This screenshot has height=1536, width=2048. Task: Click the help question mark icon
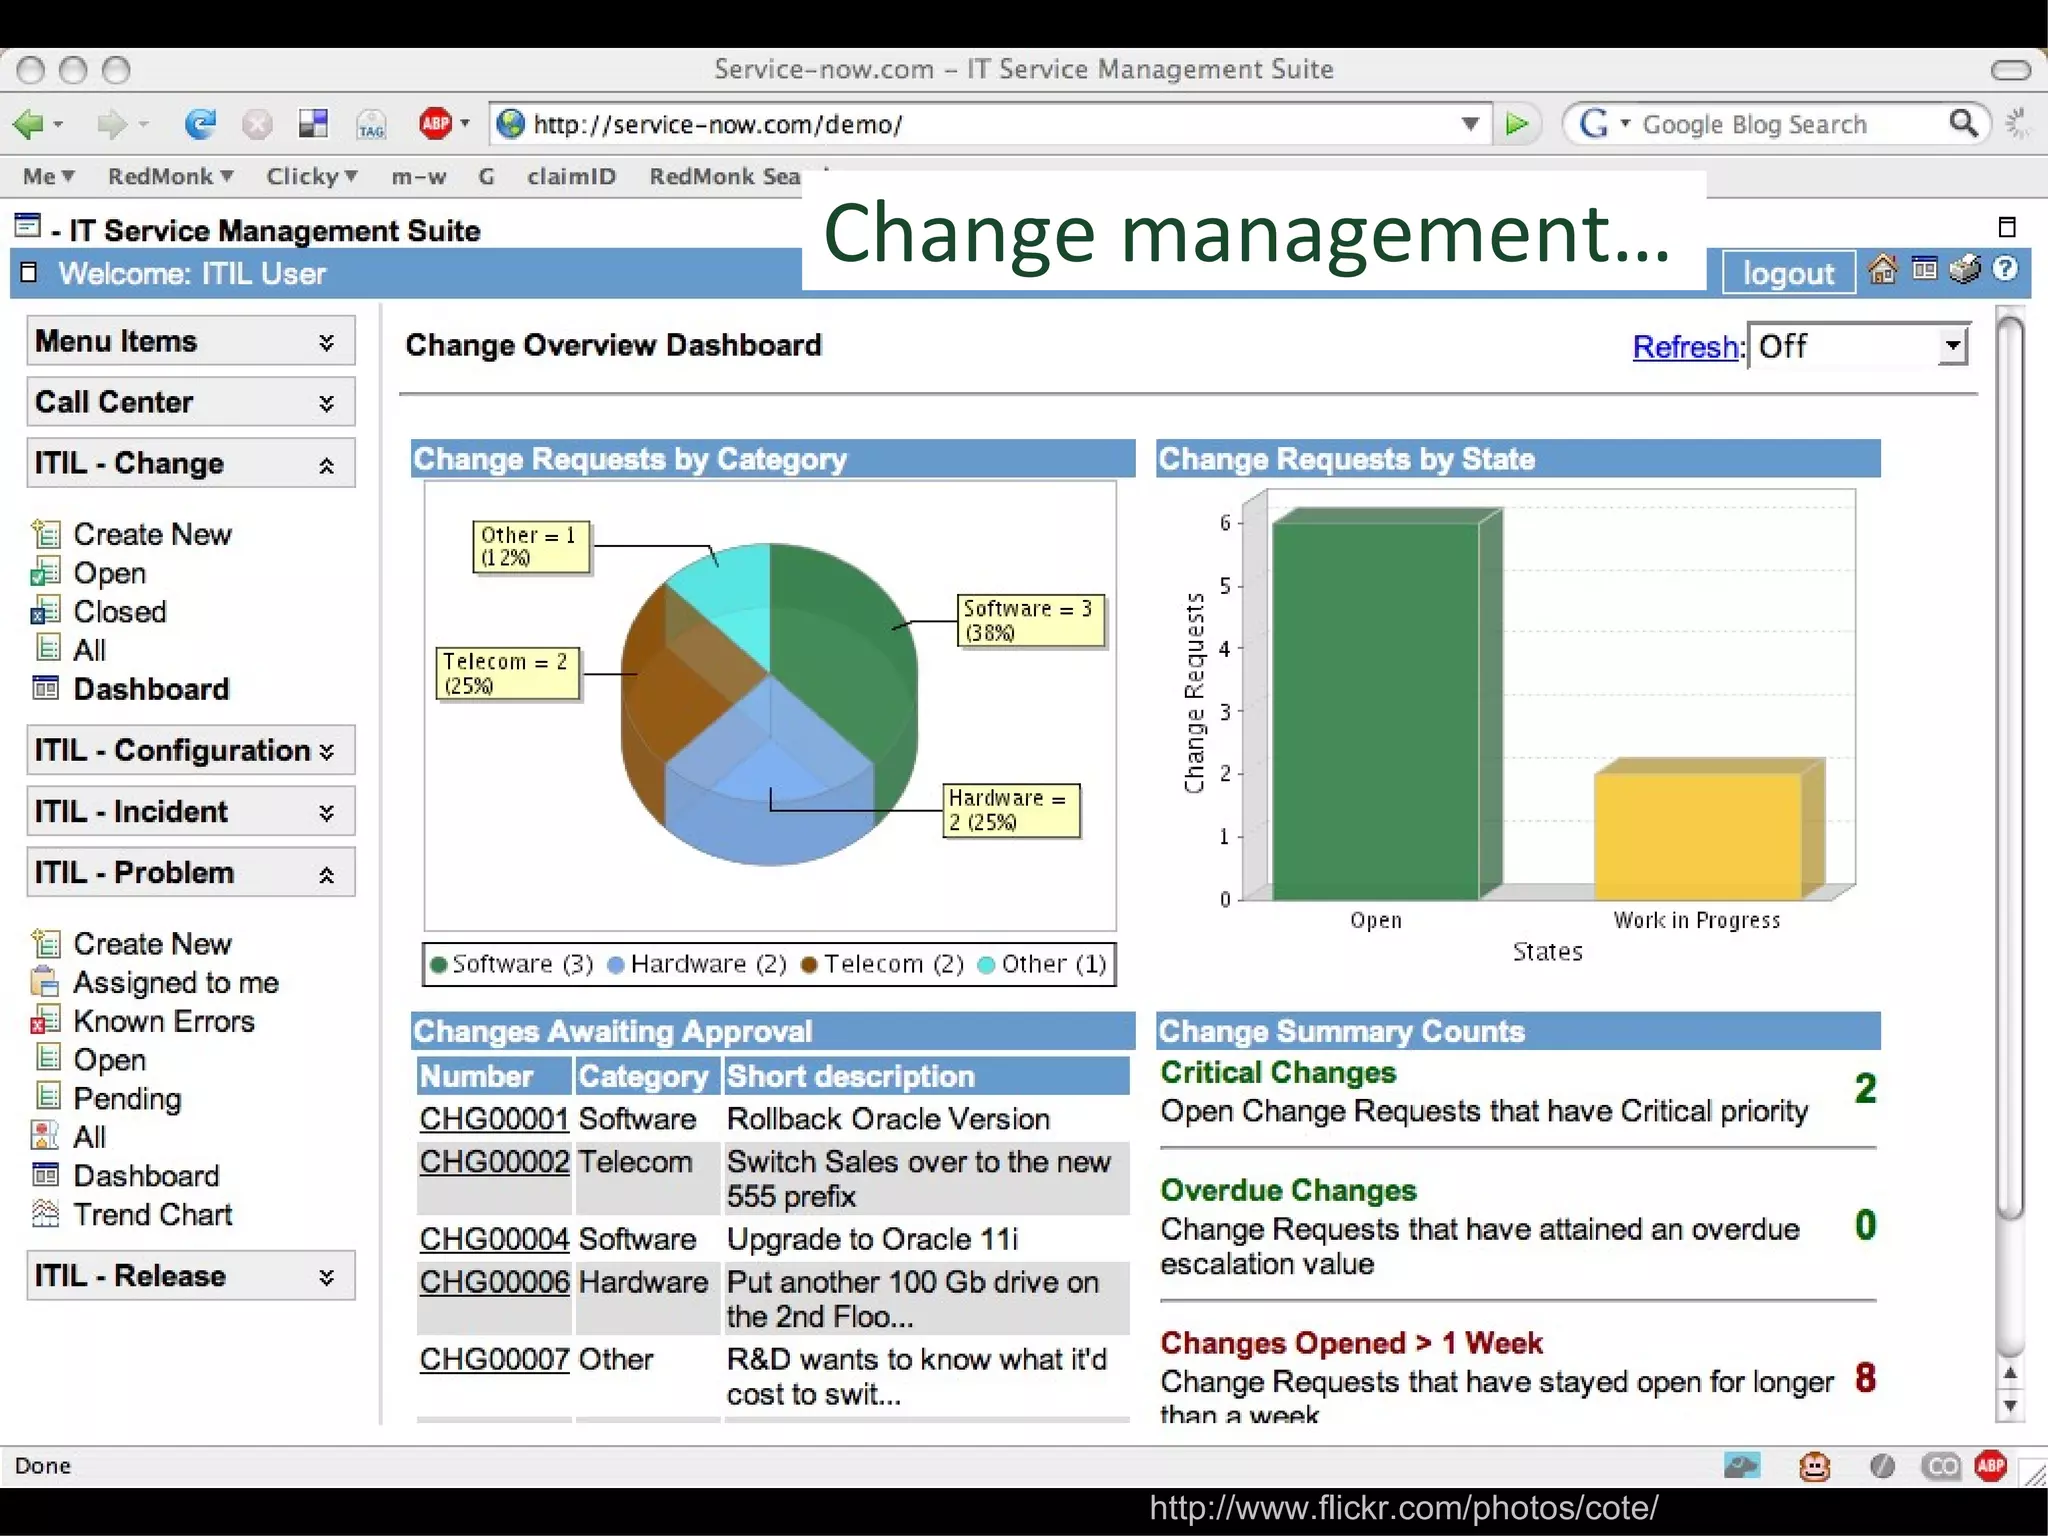coord(2005,270)
